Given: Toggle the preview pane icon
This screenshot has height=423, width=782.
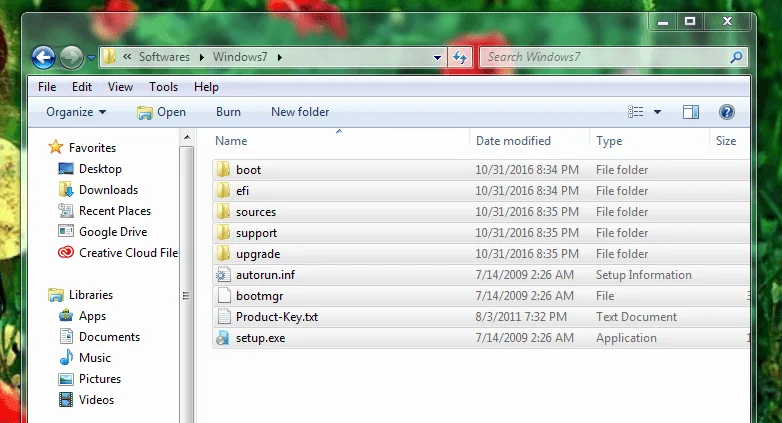Looking at the screenshot, I should tap(691, 112).
